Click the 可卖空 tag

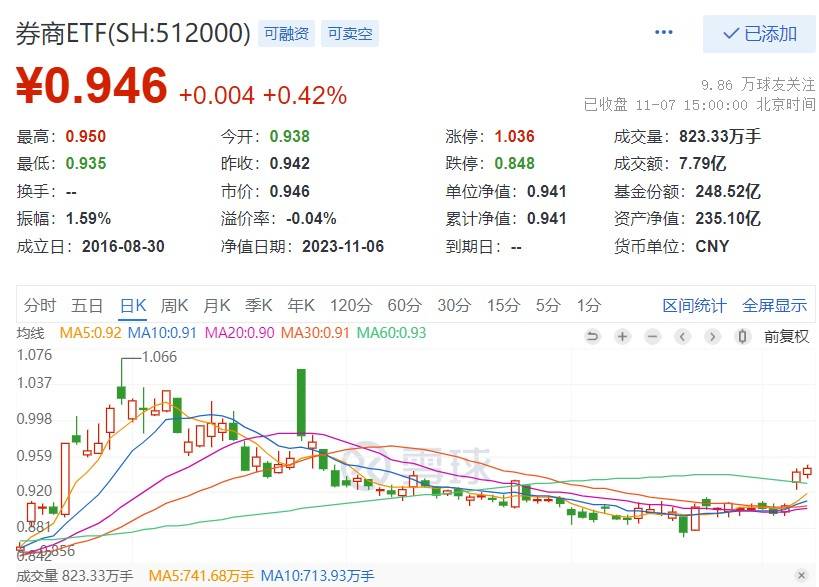[x=349, y=34]
